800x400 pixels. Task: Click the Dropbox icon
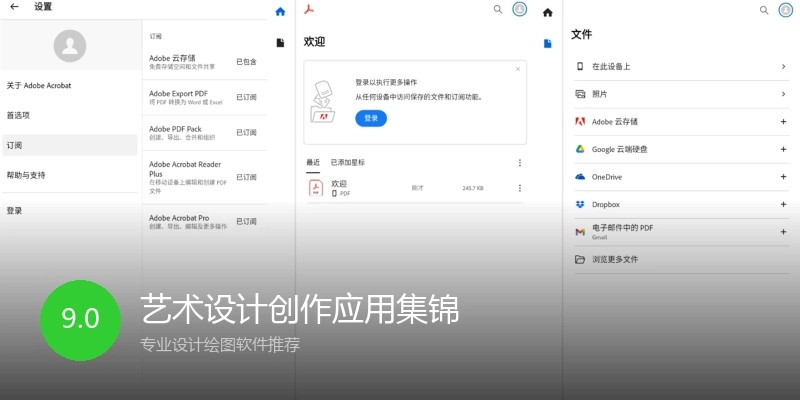580,204
